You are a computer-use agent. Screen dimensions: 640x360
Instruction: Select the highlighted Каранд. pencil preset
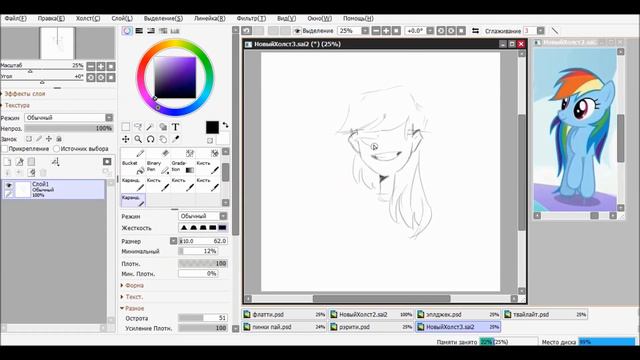pyautogui.click(x=133, y=200)
